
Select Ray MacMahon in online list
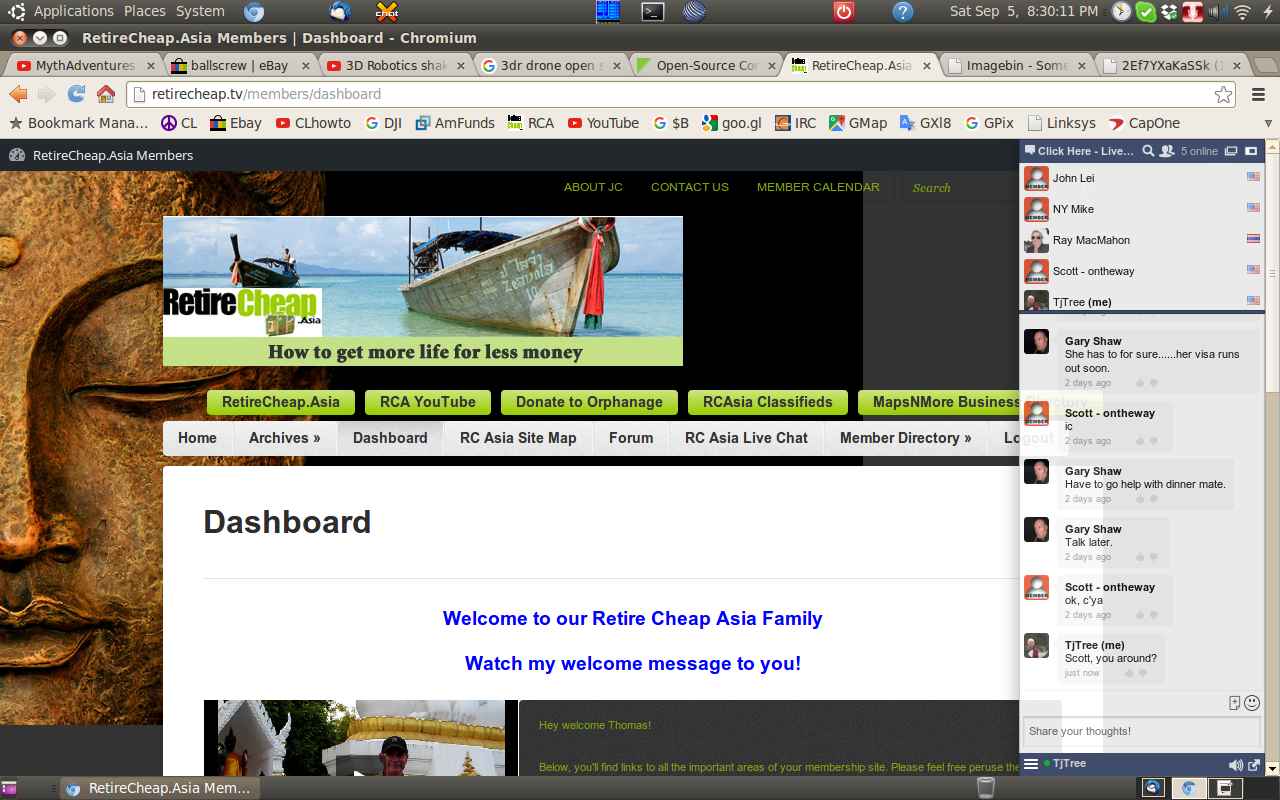(1142, 240)
